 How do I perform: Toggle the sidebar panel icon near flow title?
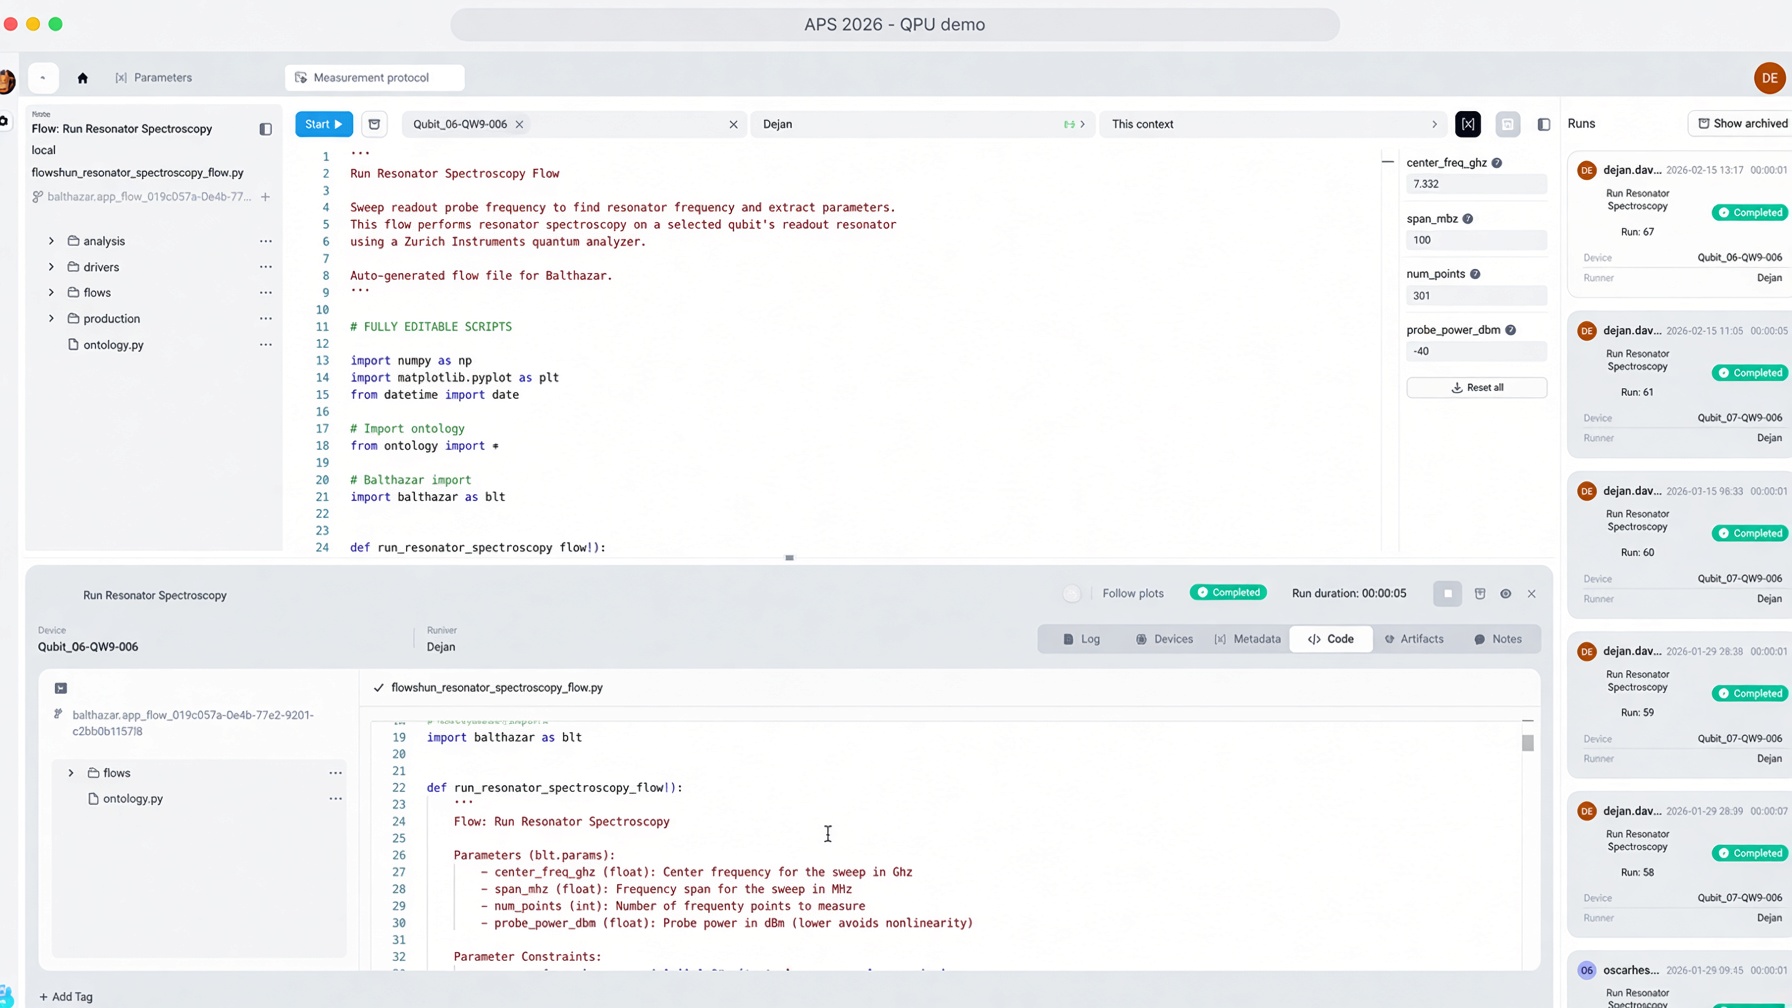click(265, 129)
